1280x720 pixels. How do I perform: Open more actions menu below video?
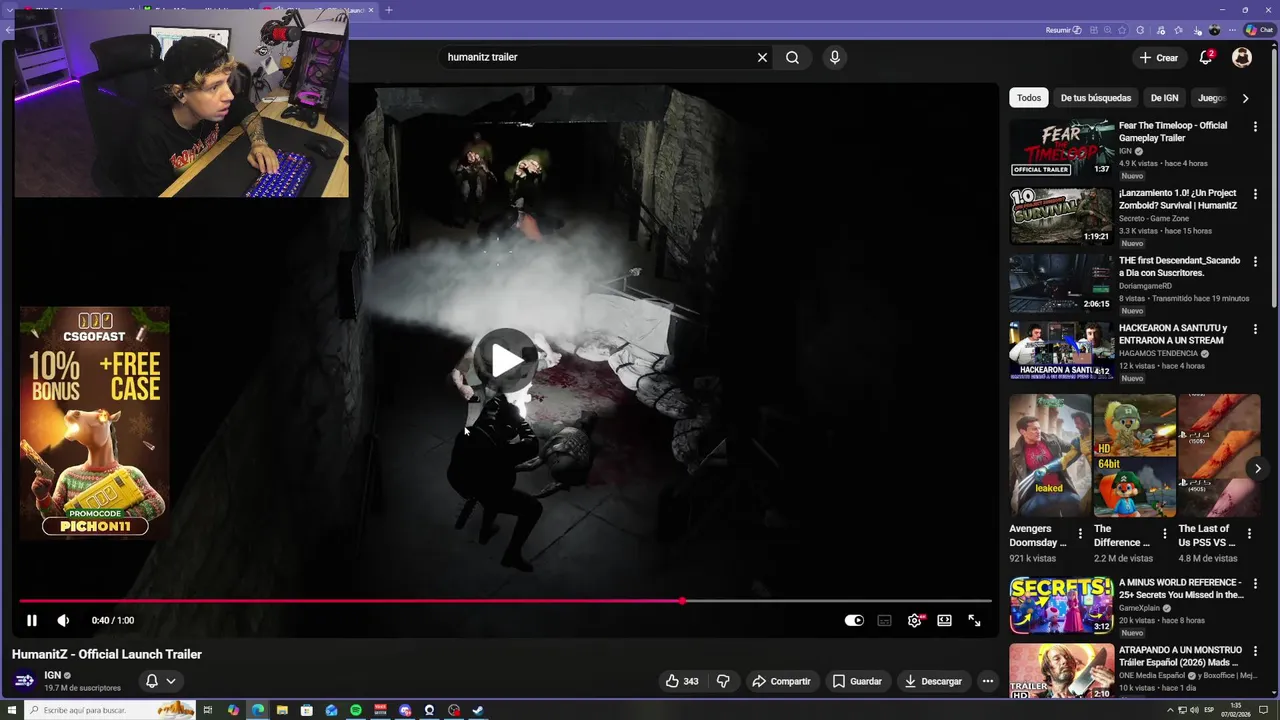[x=987, y=681]
